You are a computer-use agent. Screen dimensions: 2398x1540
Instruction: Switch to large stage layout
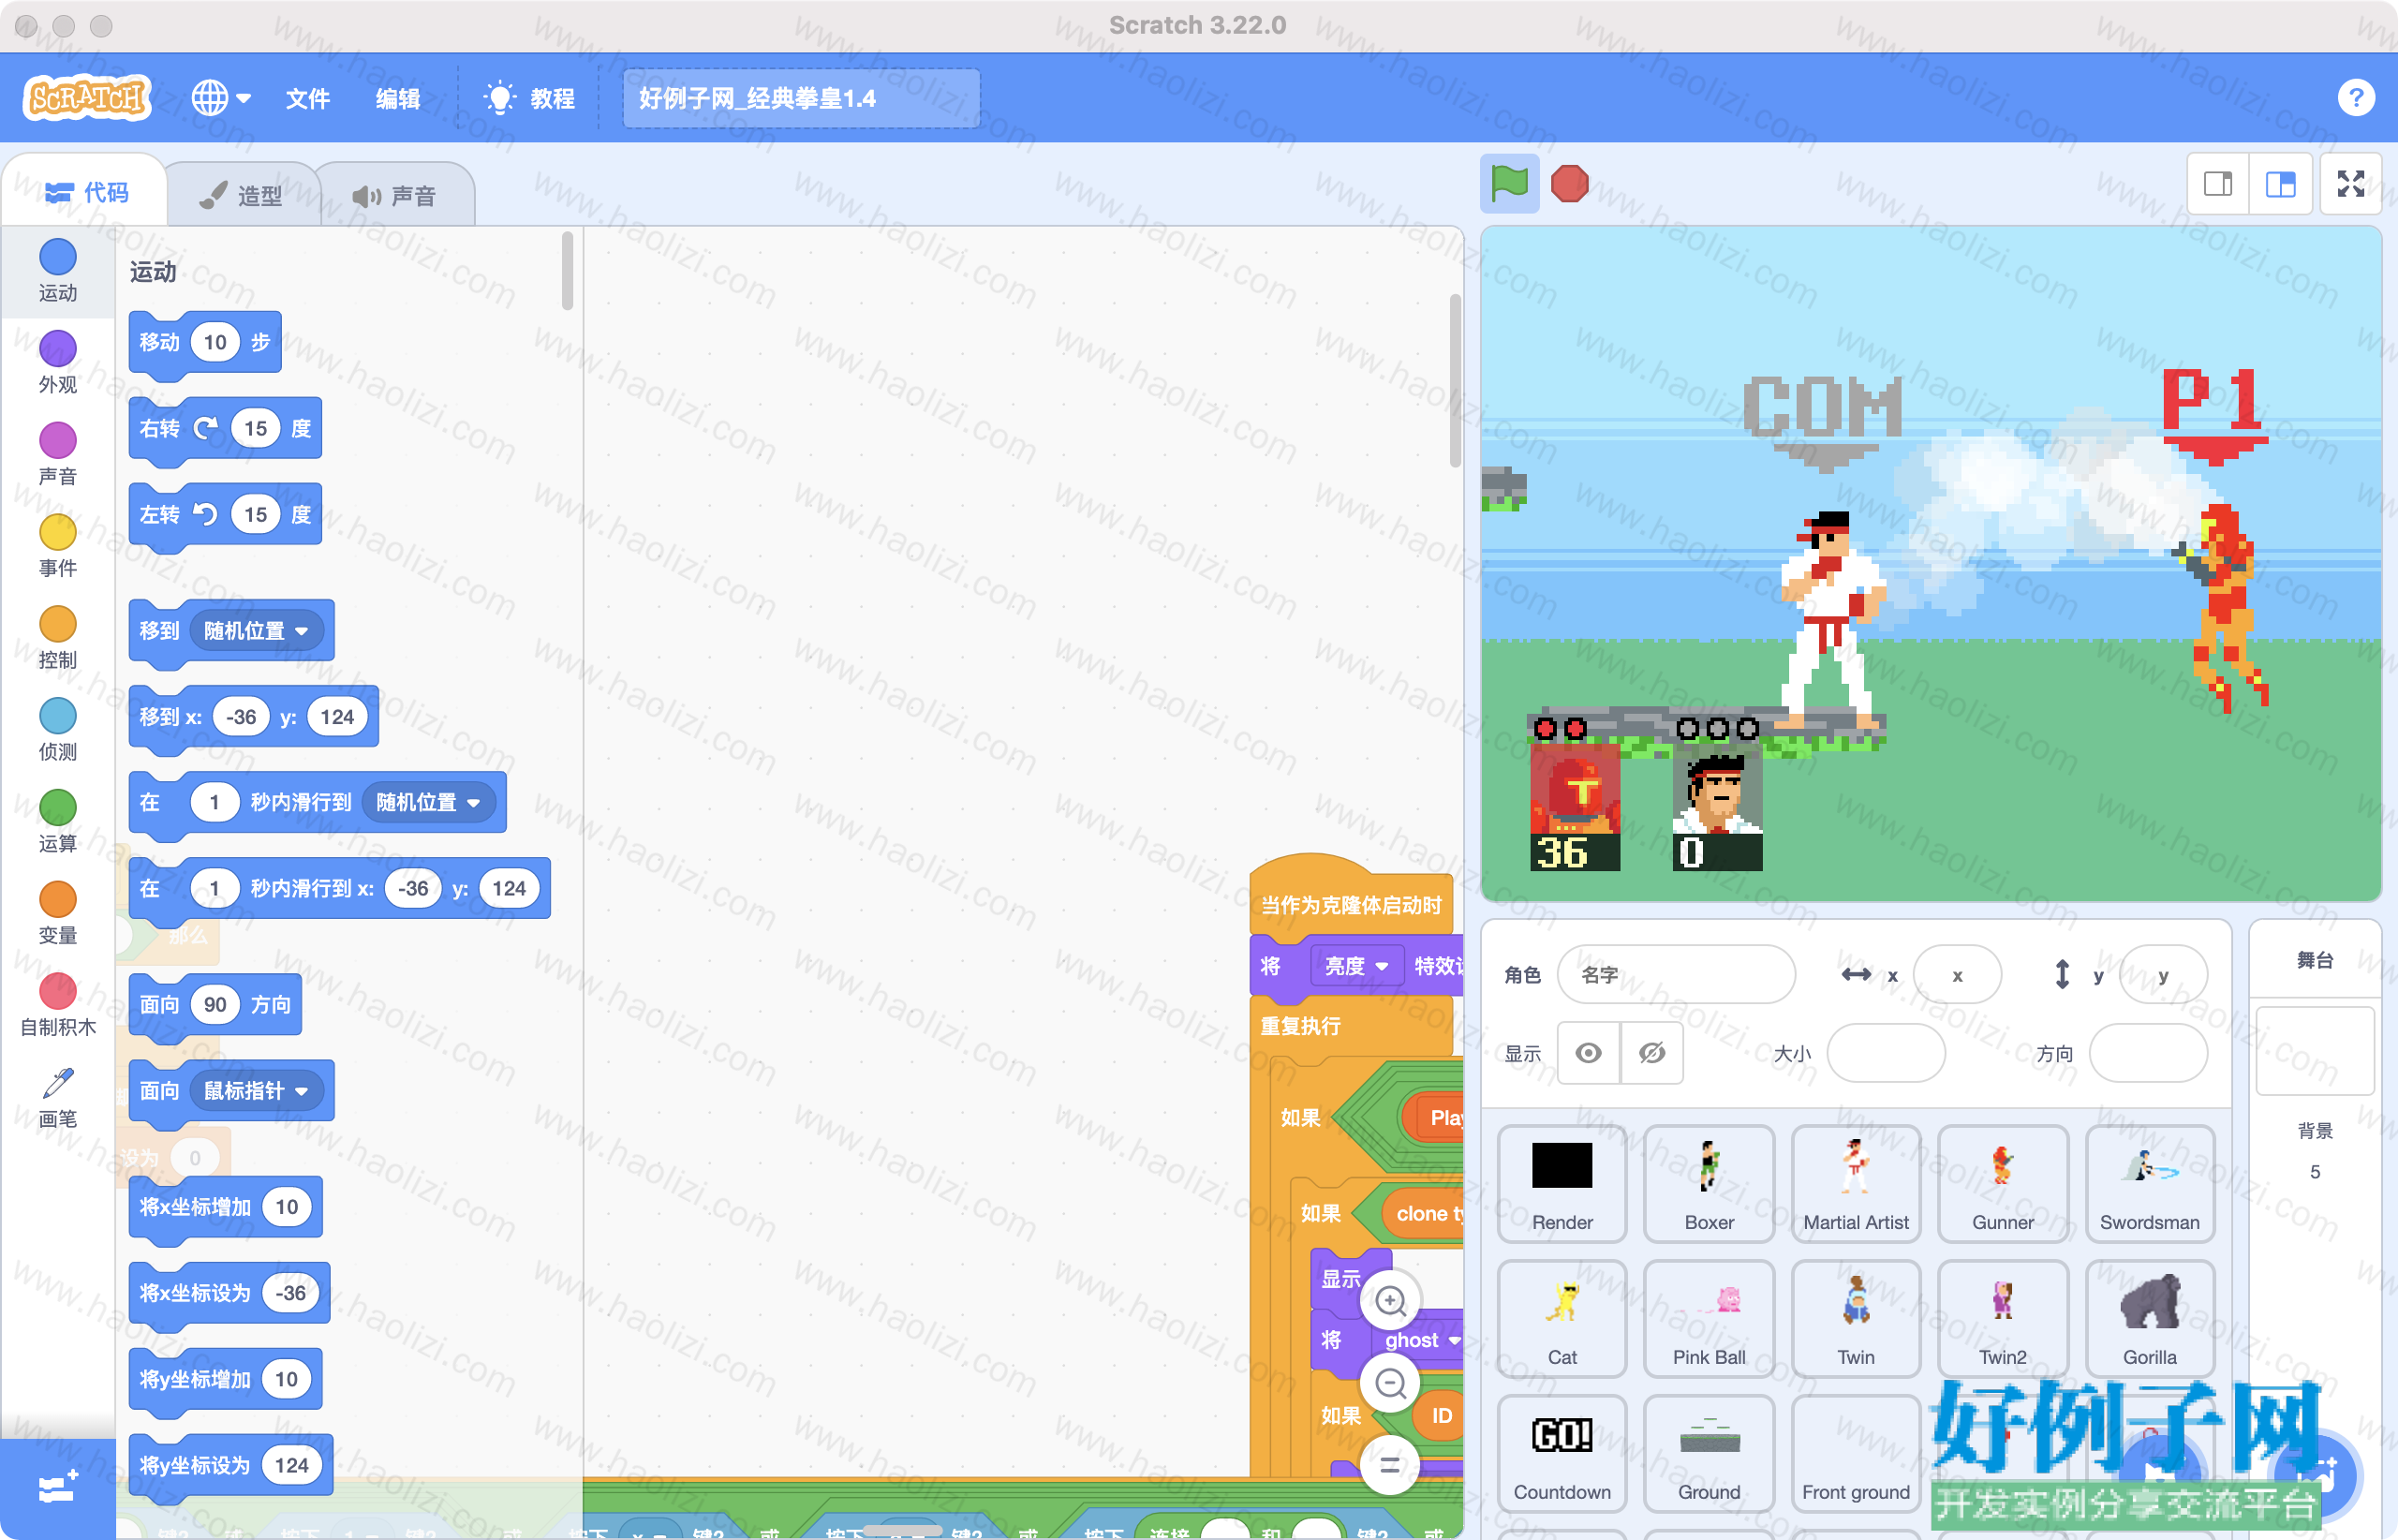pyautogui.click(x=2280, y=184)
